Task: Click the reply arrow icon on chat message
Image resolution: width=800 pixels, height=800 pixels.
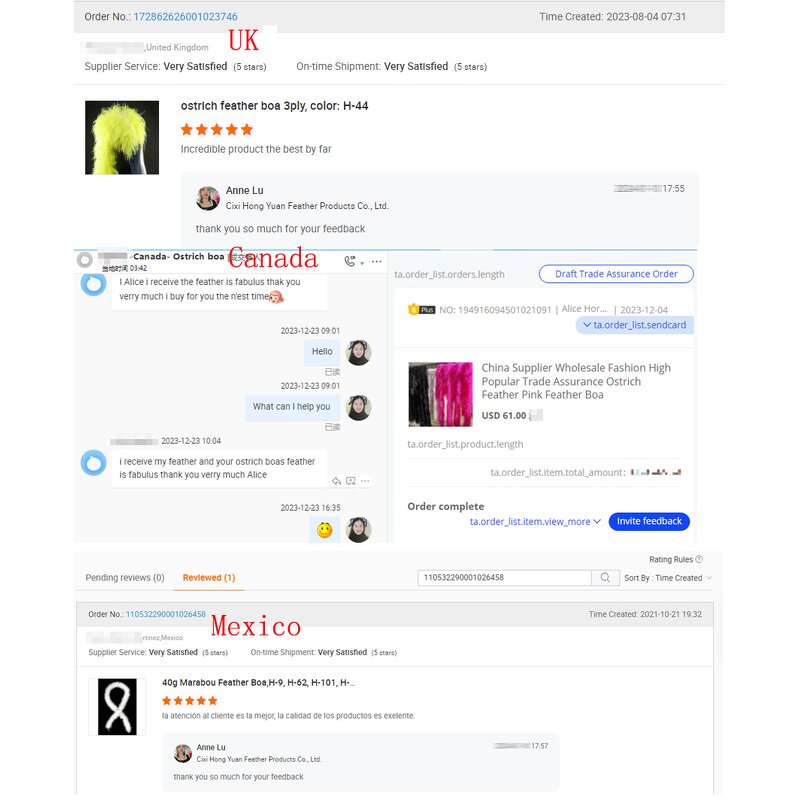Action: click(336, 481)
